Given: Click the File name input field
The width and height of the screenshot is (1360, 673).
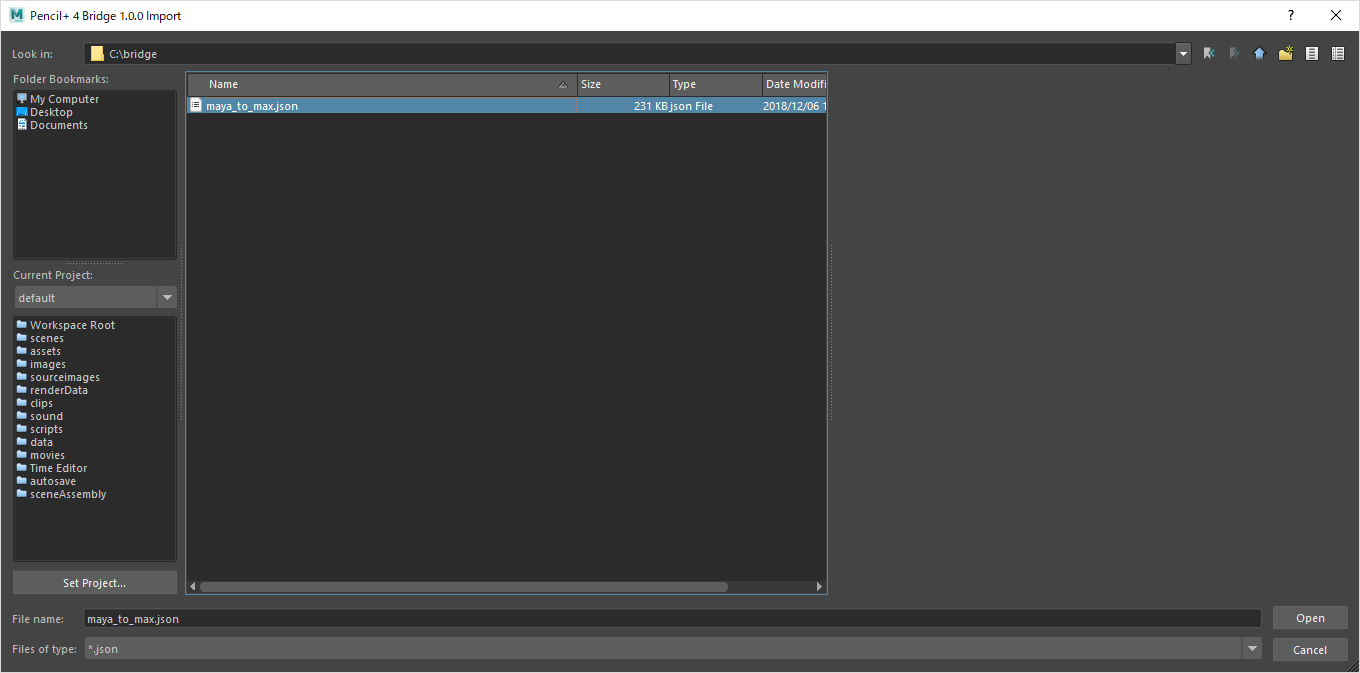Looking at the screenshot, I should click(671, 619).
